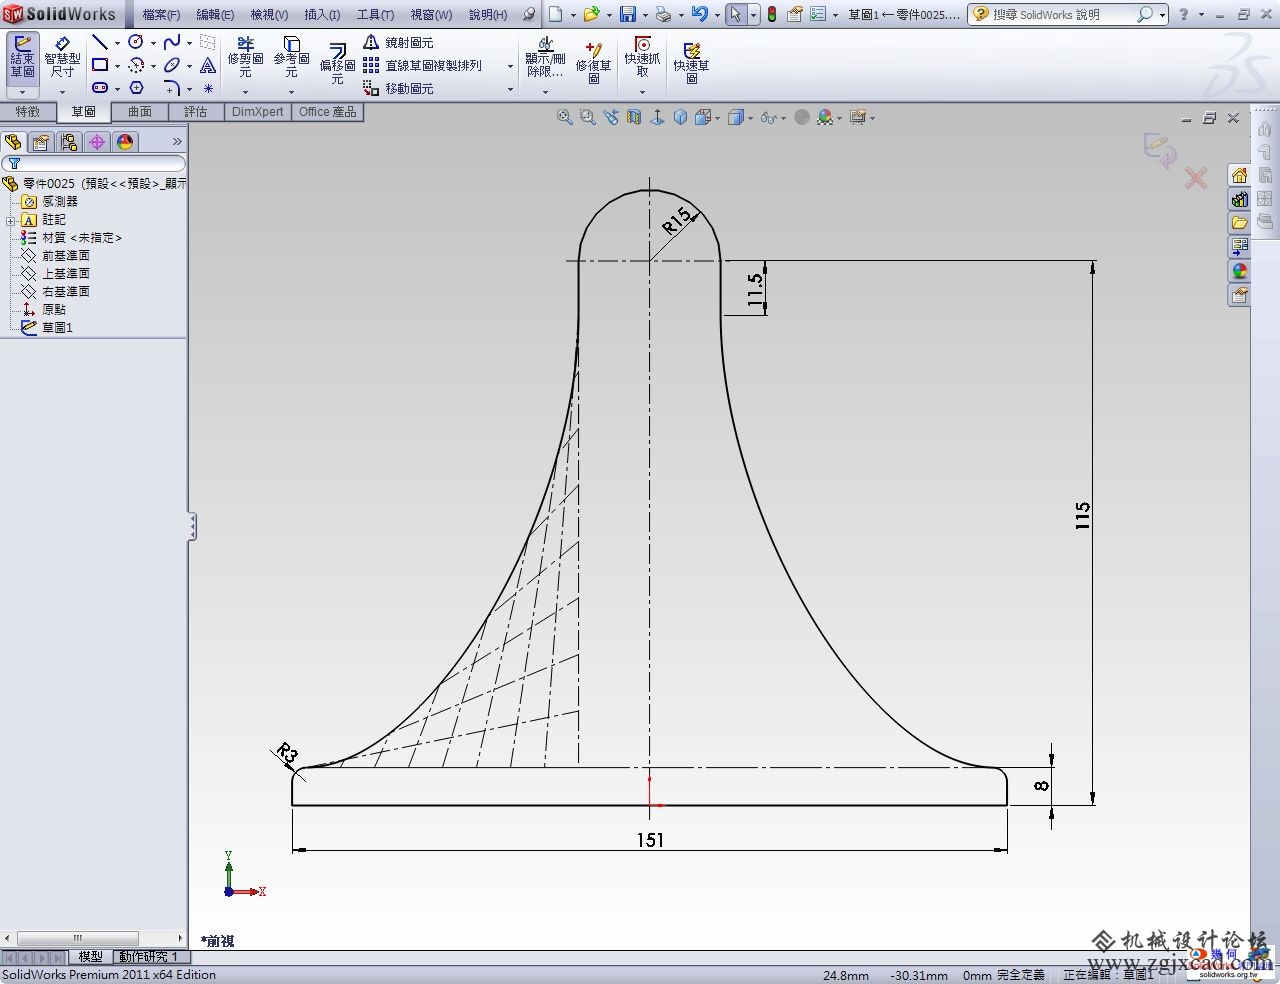
Task: Select the Polygon sketch tool
Action: [136, 88]
